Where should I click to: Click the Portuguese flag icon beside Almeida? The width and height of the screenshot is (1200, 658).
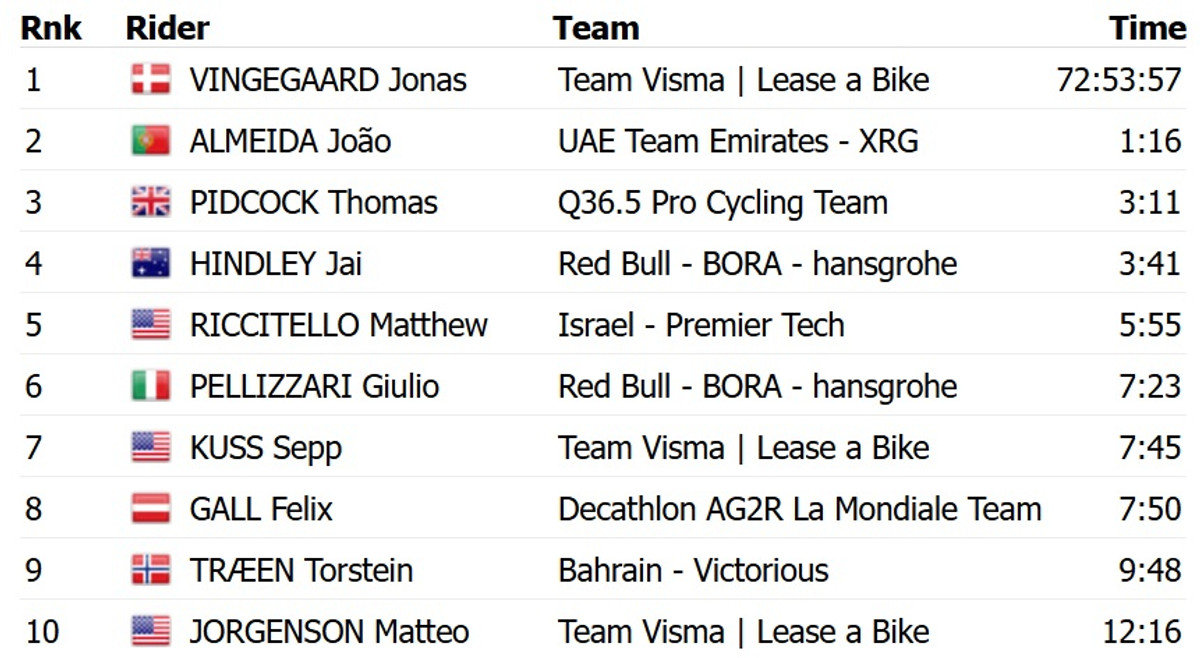[151, 141]
